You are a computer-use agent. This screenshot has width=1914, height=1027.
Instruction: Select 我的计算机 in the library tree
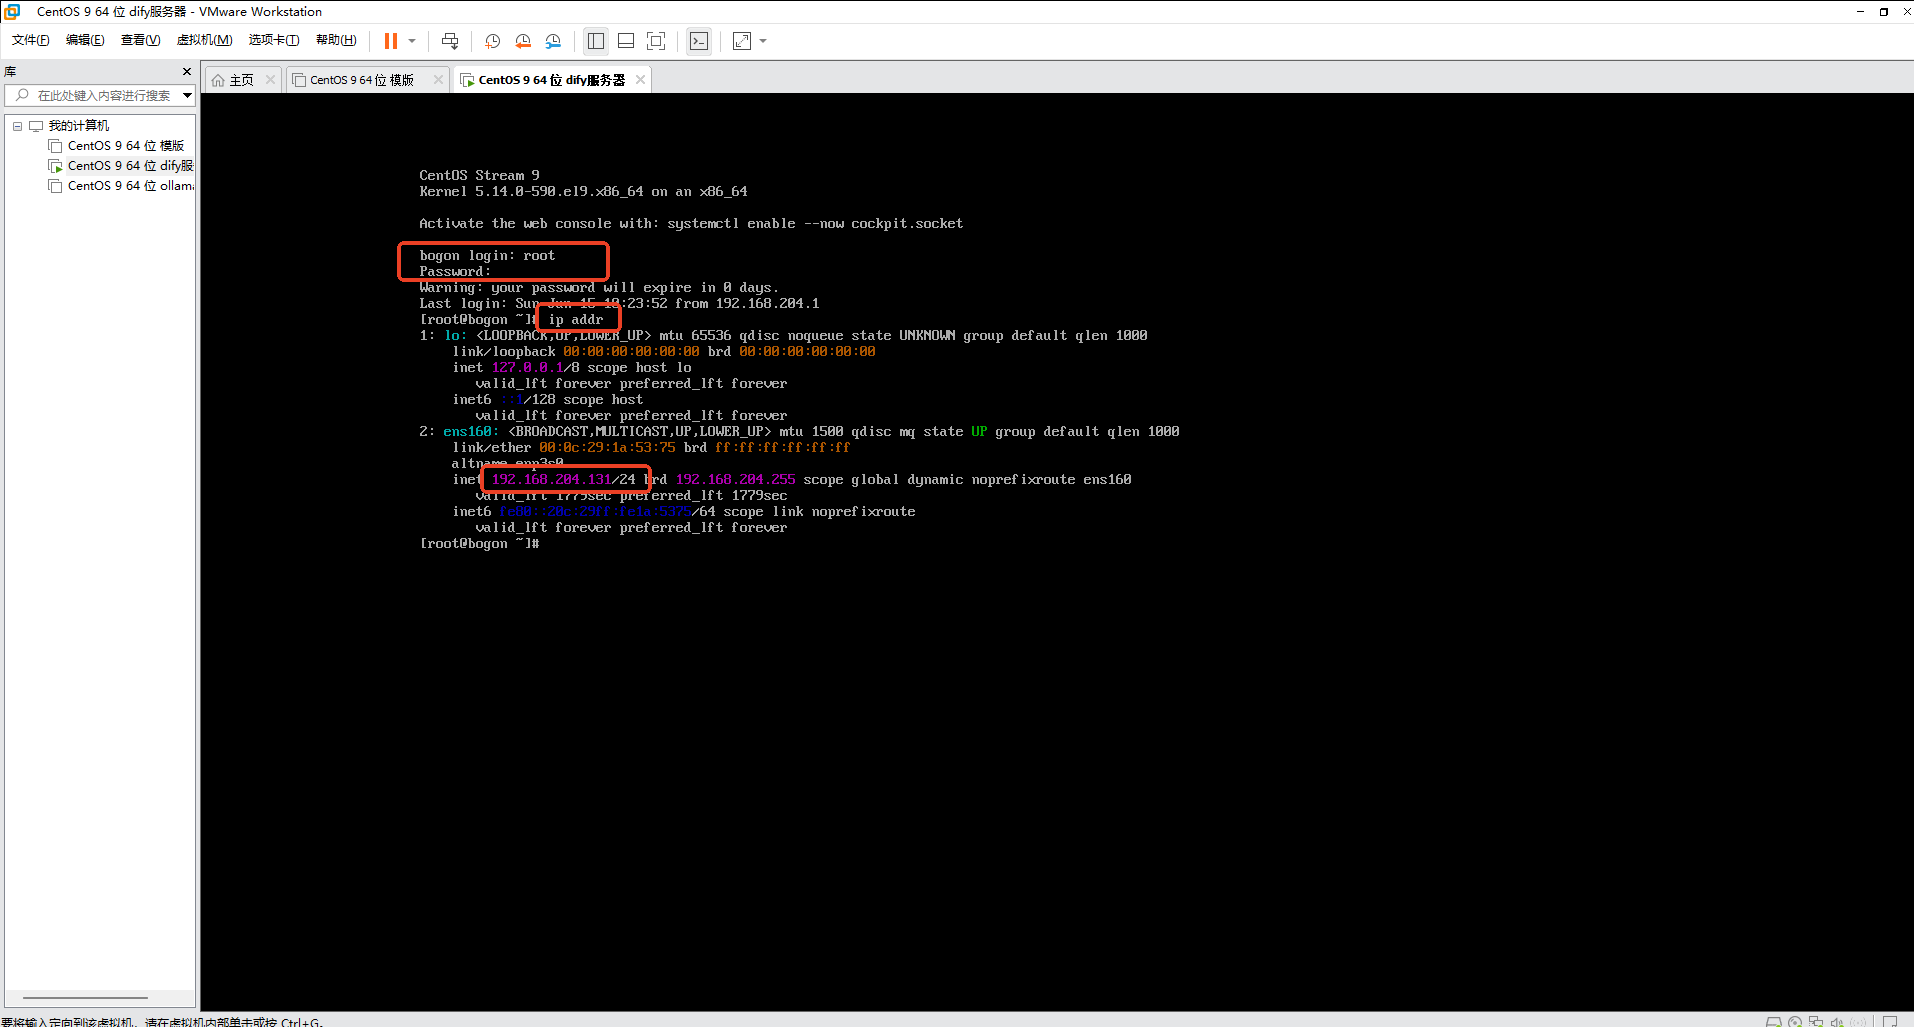pos(79,126)
